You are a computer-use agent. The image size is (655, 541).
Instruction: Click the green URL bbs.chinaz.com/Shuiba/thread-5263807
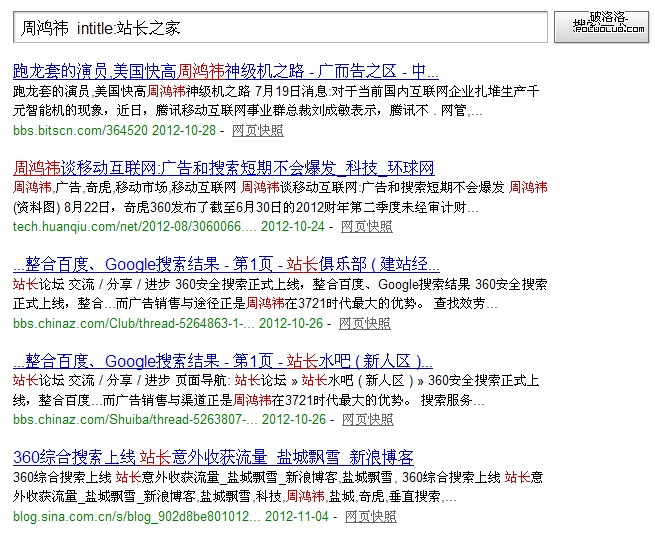click(x=128, y=420)
